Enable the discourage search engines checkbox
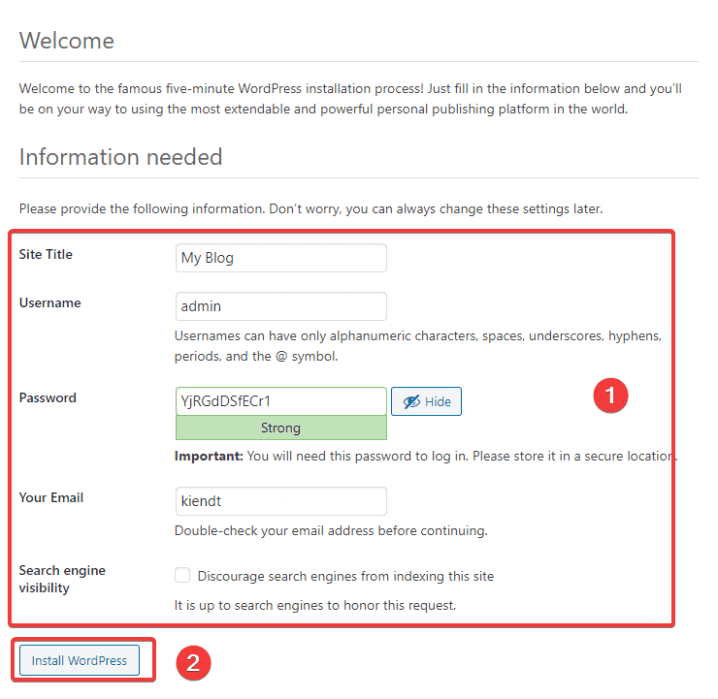 point(182,576)
